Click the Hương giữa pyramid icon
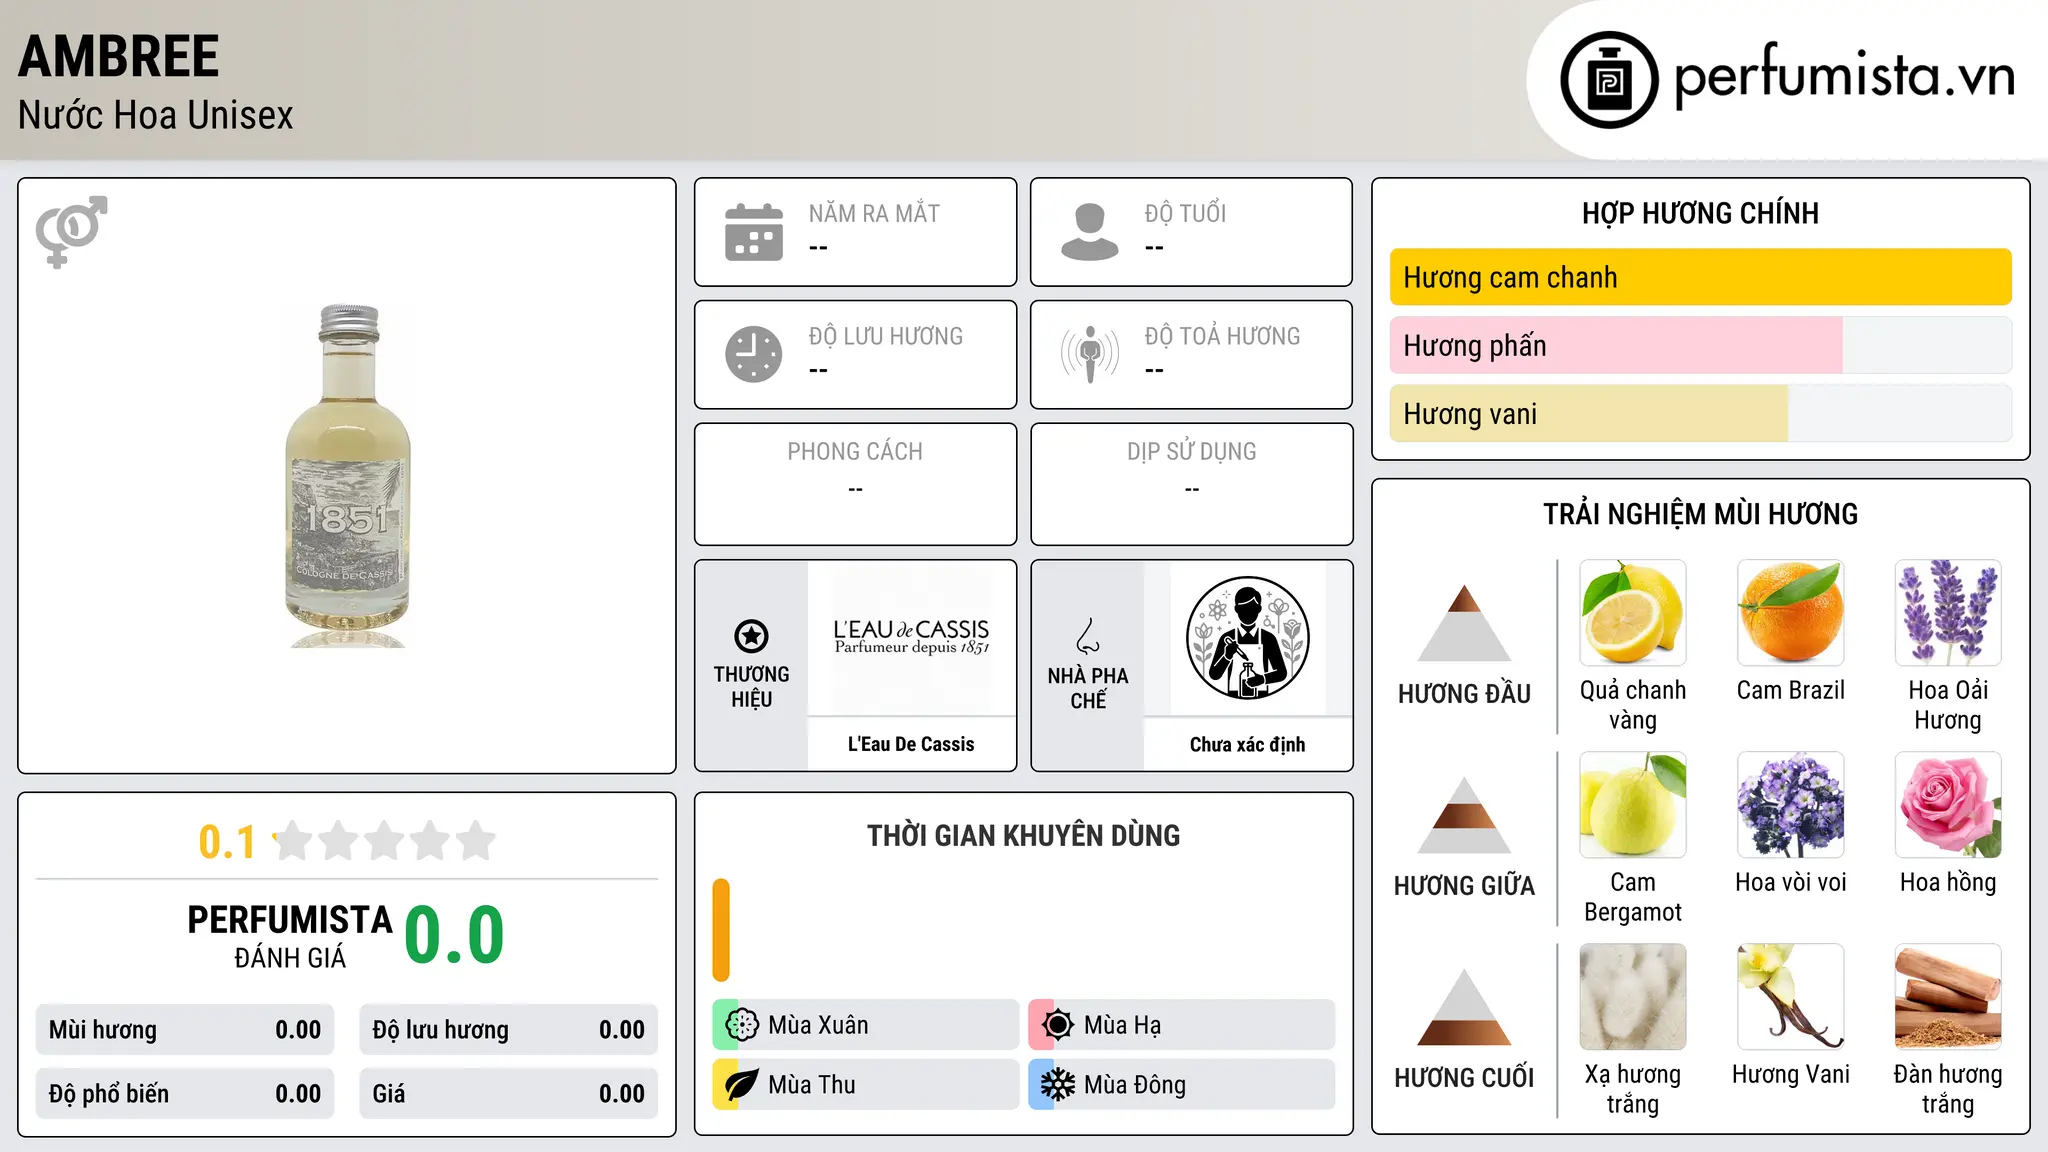This screenshot has width=2048, height=1152. pos(1464,815)
